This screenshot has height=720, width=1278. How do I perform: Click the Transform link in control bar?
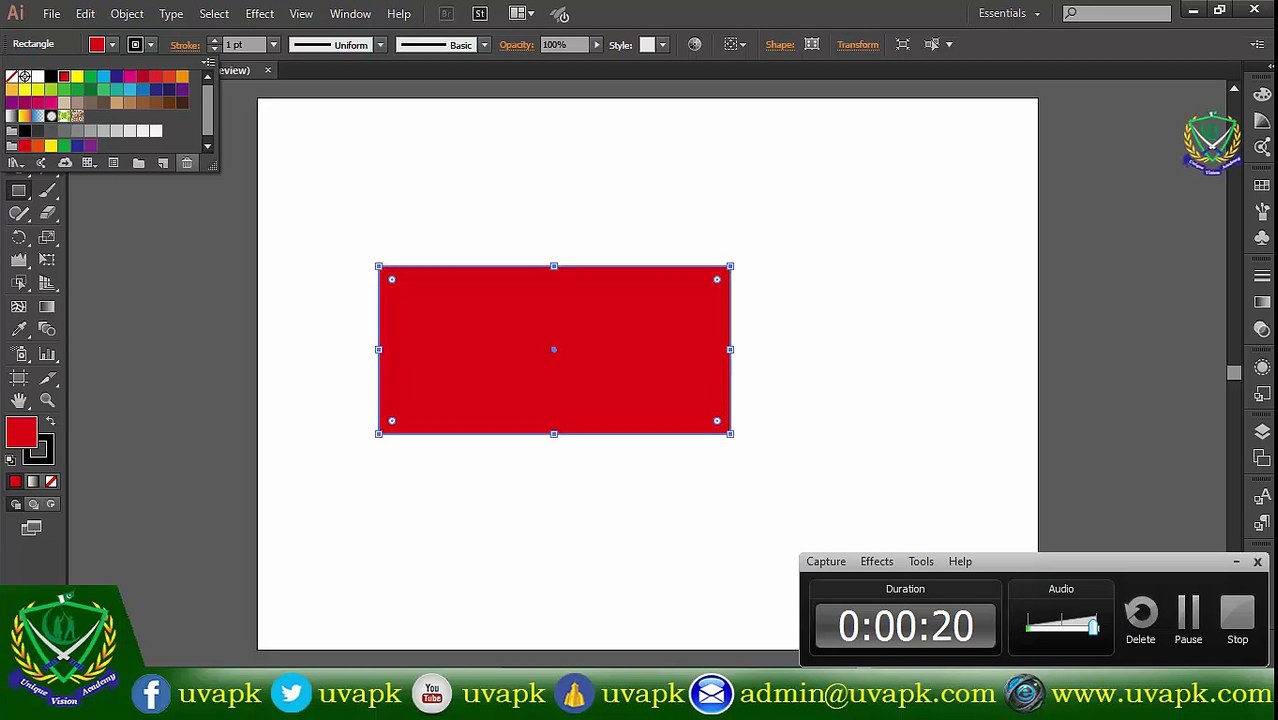[x=858, y=45]
